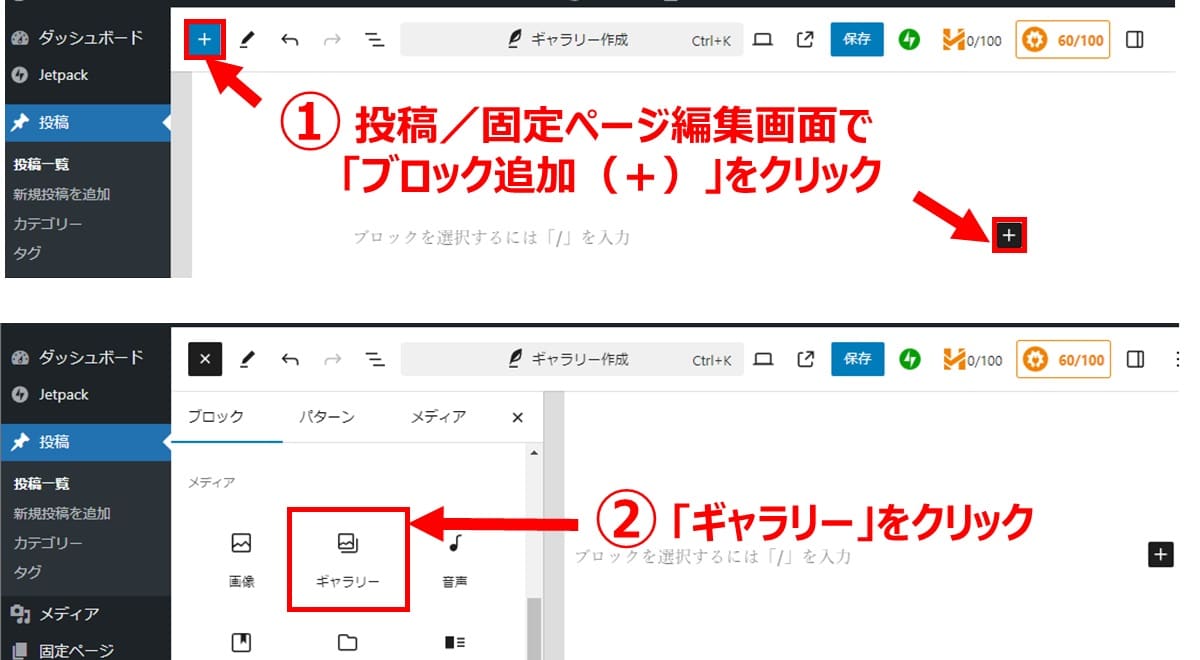1200x660 pixels.
Task: Toggle document overview in the upper toolbar
Action: point(374,40)
